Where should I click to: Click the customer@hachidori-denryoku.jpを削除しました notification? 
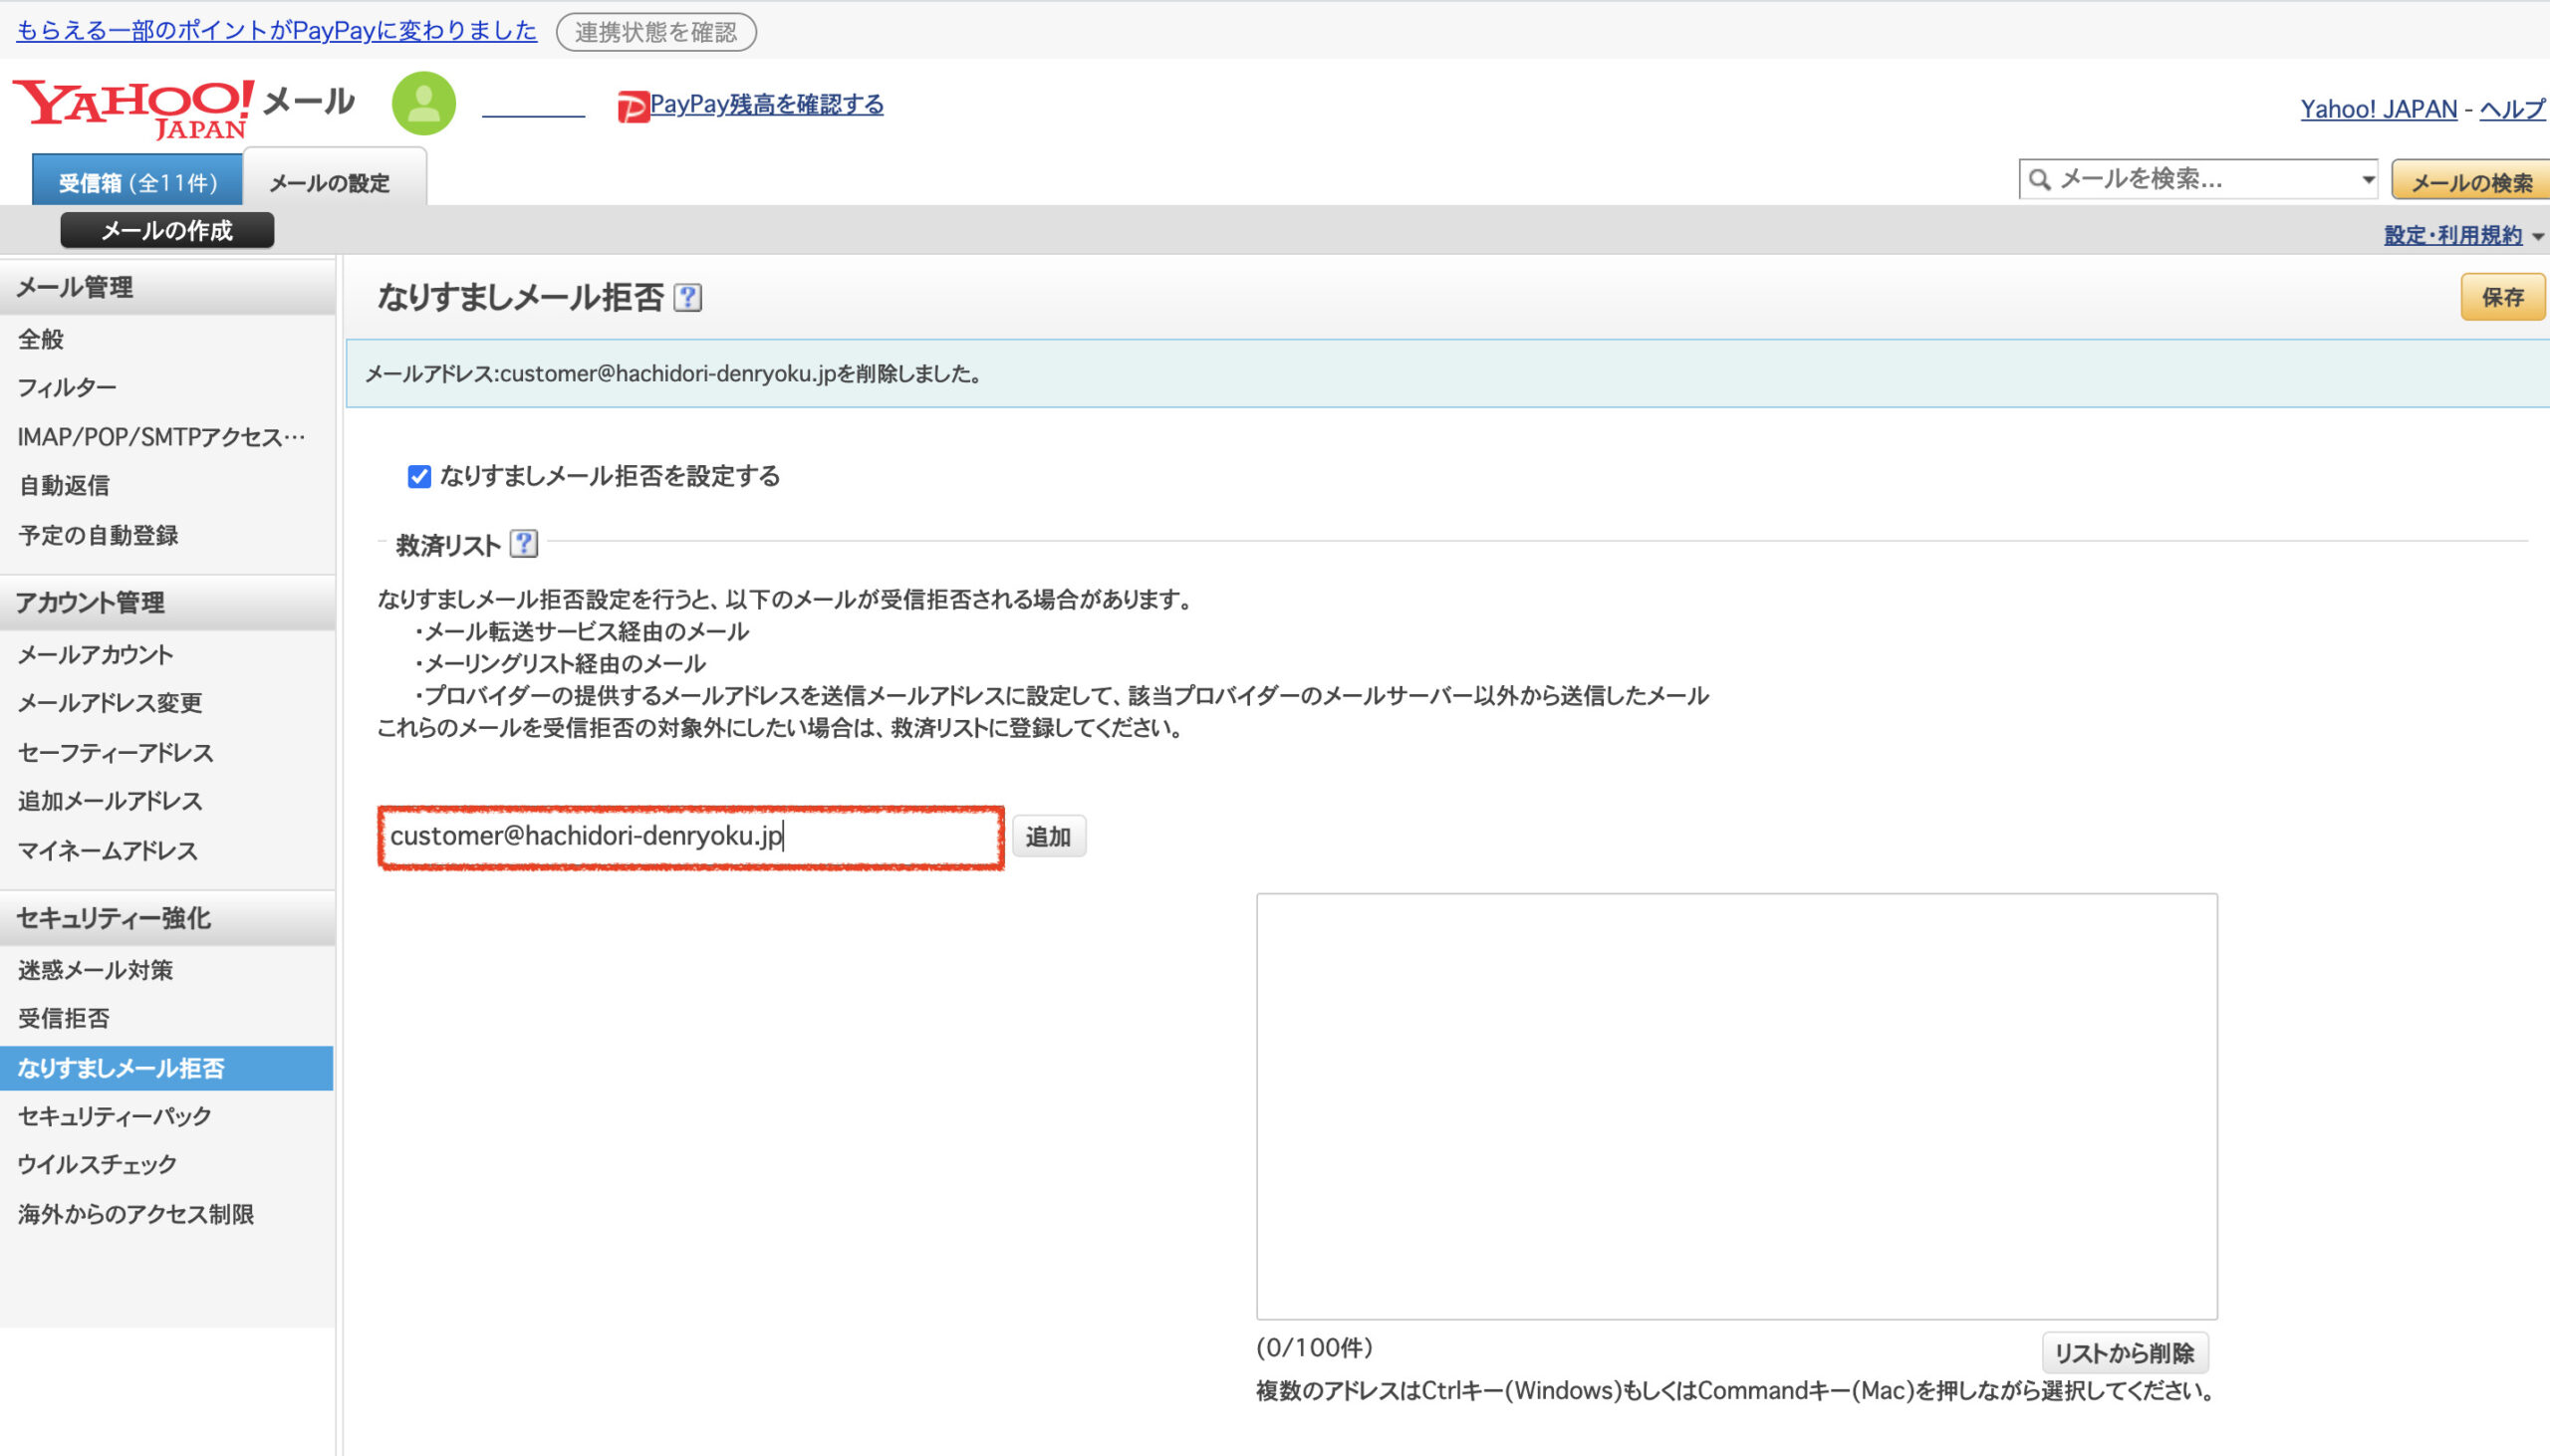pyautogui.click(x=1447, y=374)
